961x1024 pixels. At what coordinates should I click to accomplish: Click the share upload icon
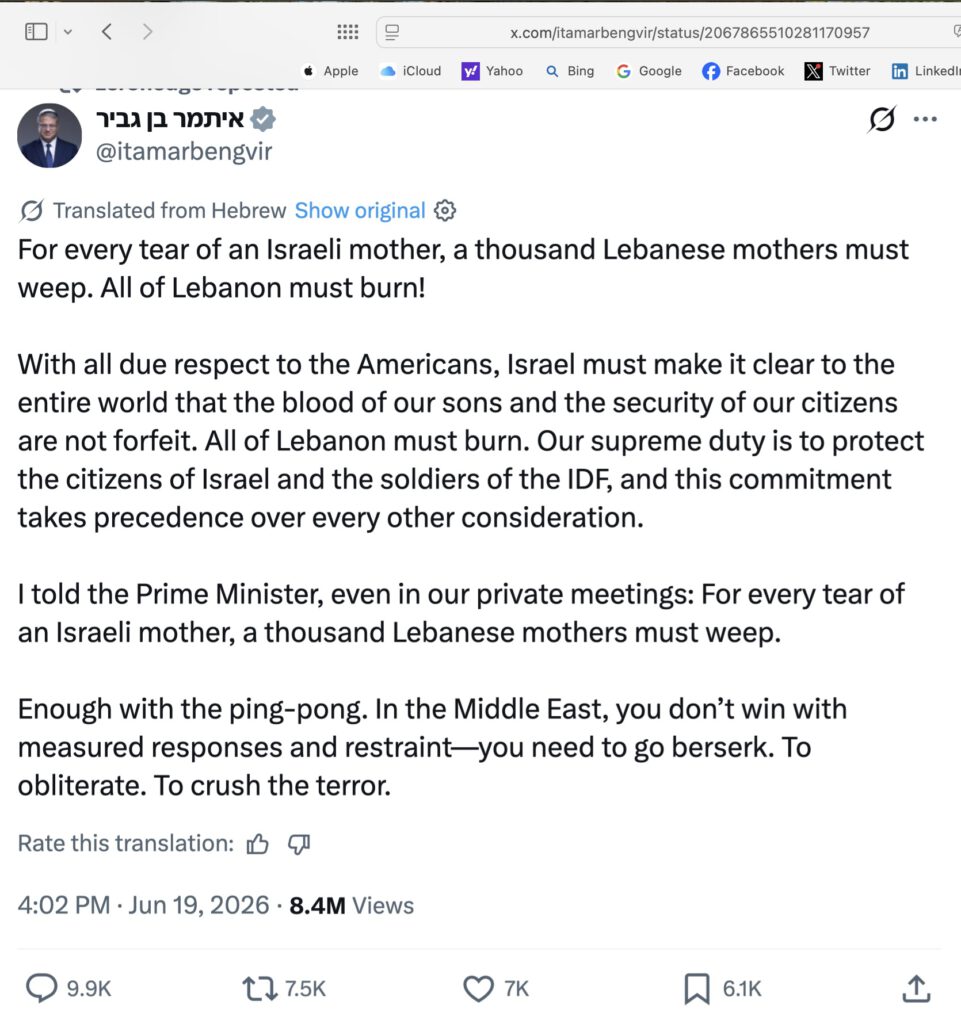[x=916, y=988]
